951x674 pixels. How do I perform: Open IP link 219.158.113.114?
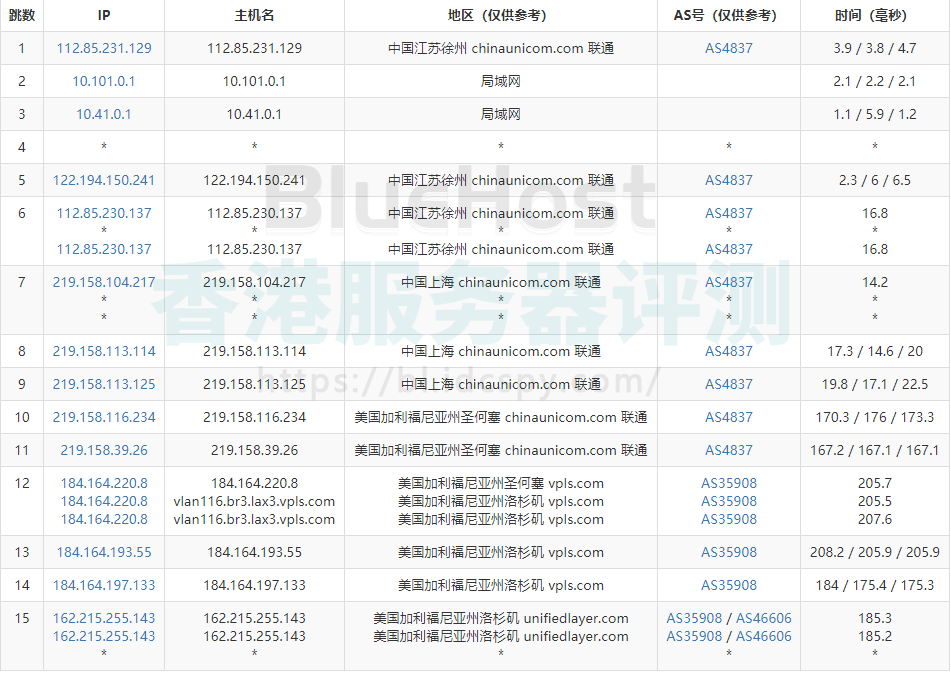click(x=104, y=351)
